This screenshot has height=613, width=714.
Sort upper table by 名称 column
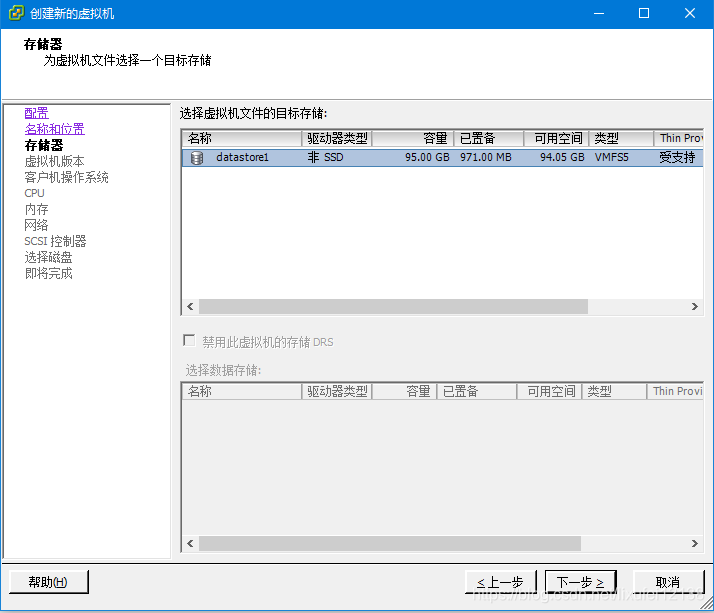242,138
